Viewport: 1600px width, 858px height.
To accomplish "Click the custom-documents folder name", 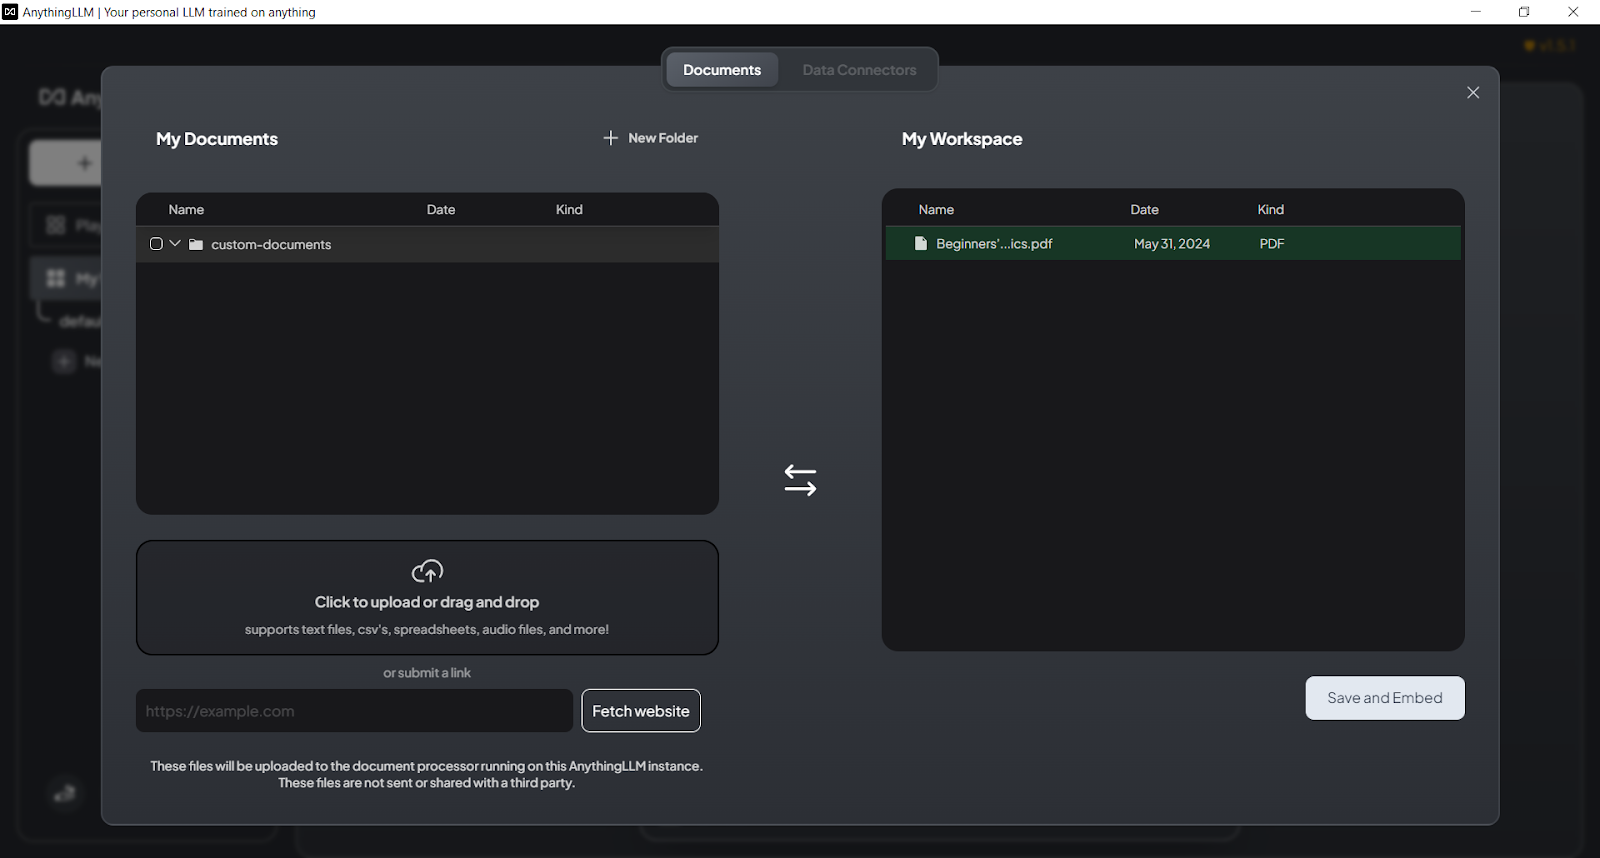I will coord(271,244).
